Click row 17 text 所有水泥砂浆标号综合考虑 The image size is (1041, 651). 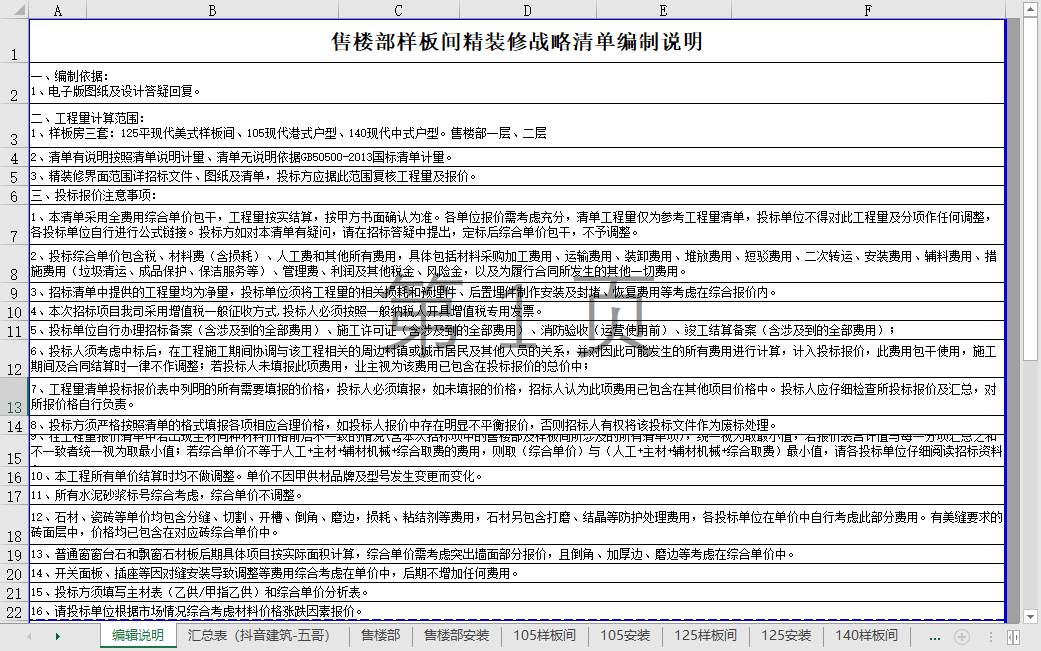pos(167,495)
